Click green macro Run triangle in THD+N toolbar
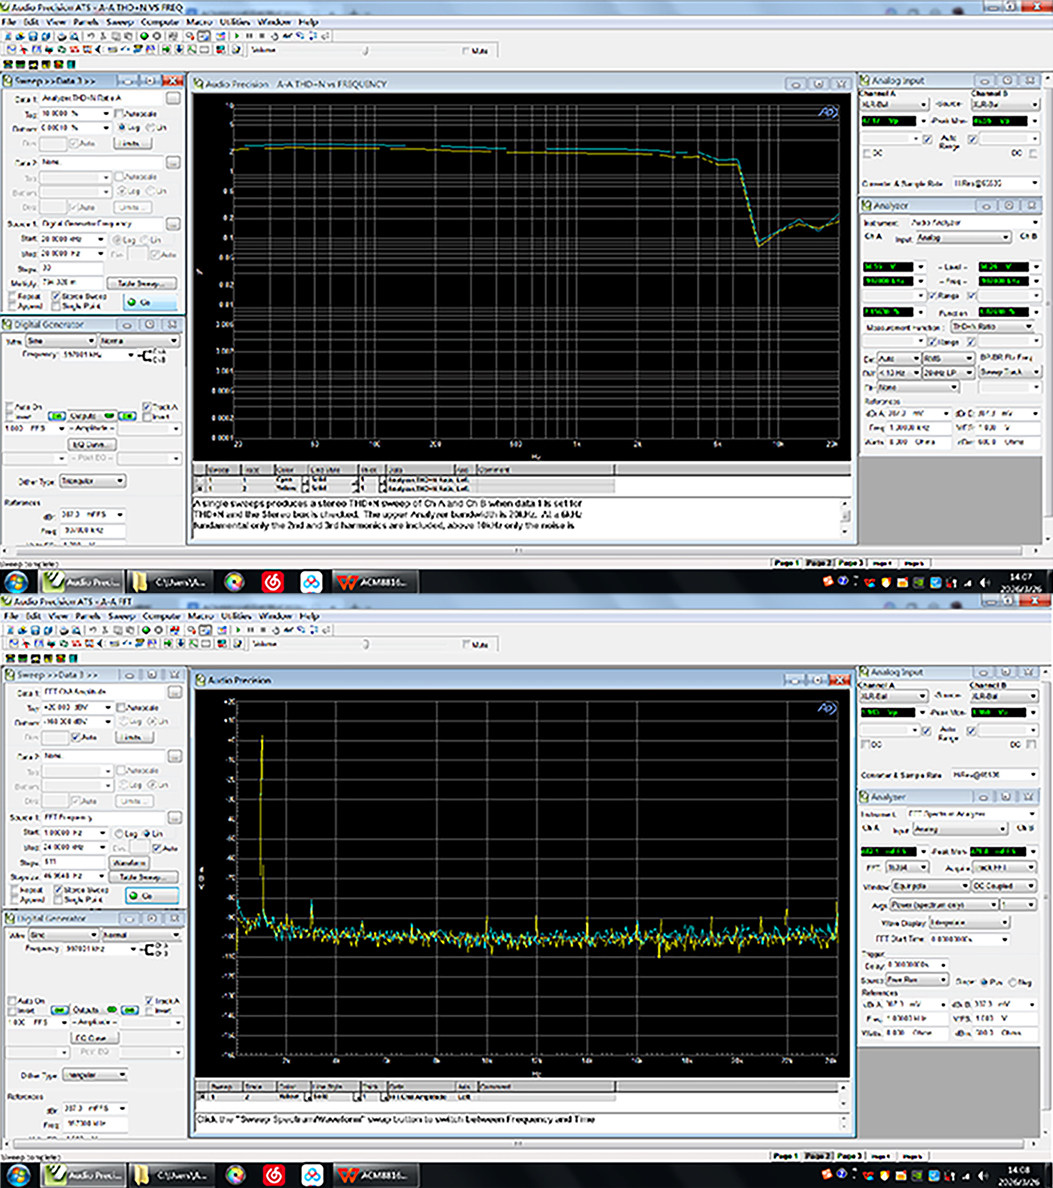 tap(236, 36)
